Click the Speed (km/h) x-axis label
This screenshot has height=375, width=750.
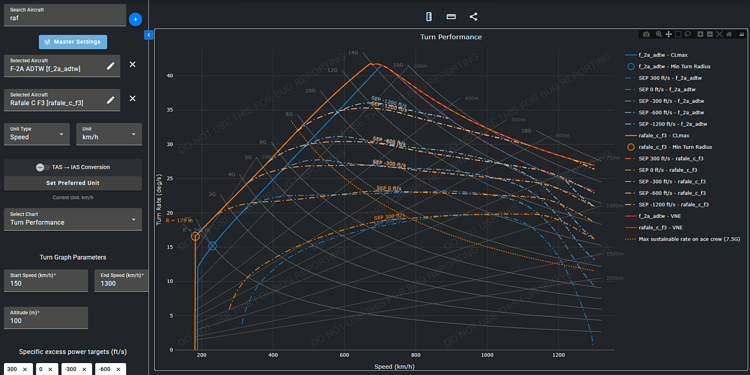pos(395,367)
